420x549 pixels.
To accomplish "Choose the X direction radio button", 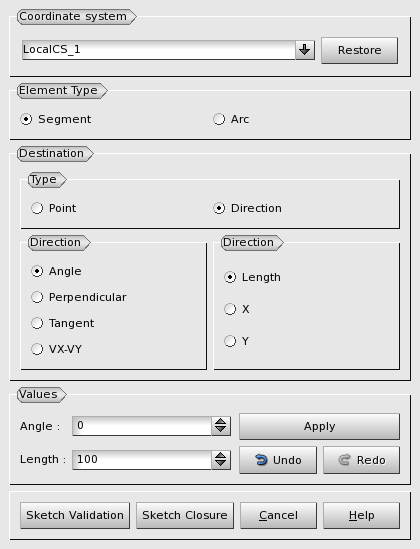I will click(x=237, y=309).
